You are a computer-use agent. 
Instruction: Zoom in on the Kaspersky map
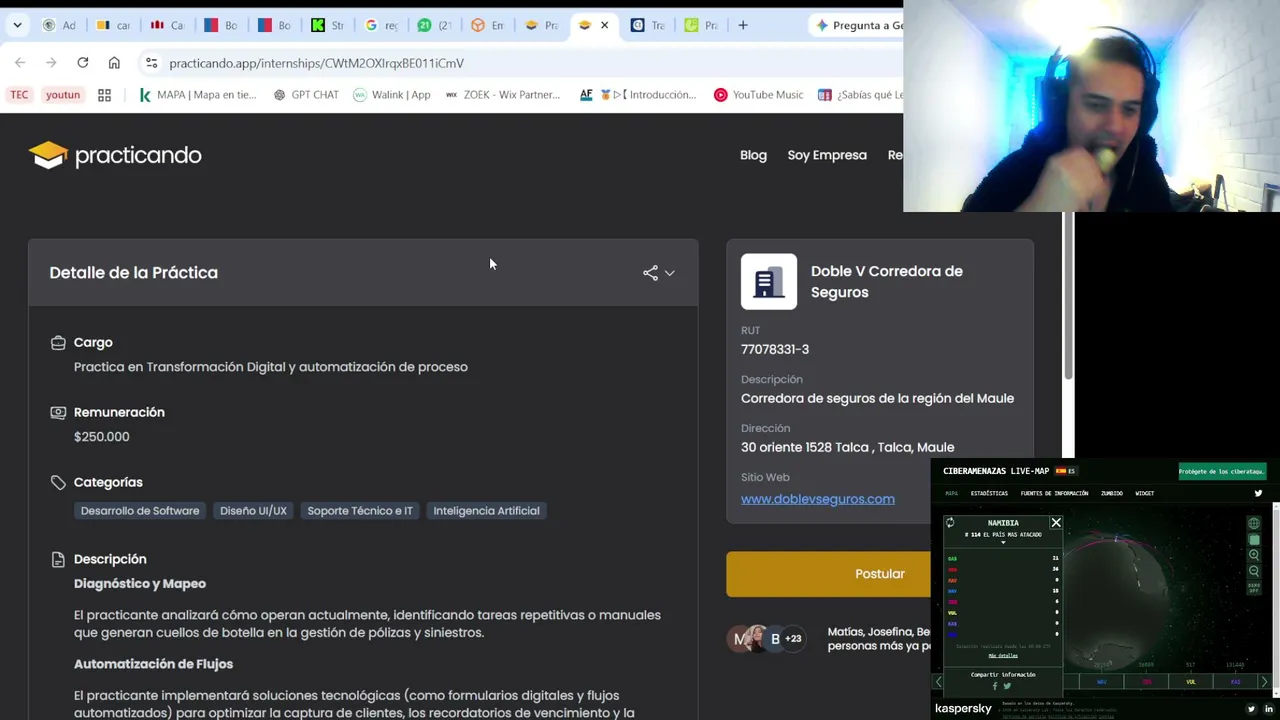pos(1254,555)
